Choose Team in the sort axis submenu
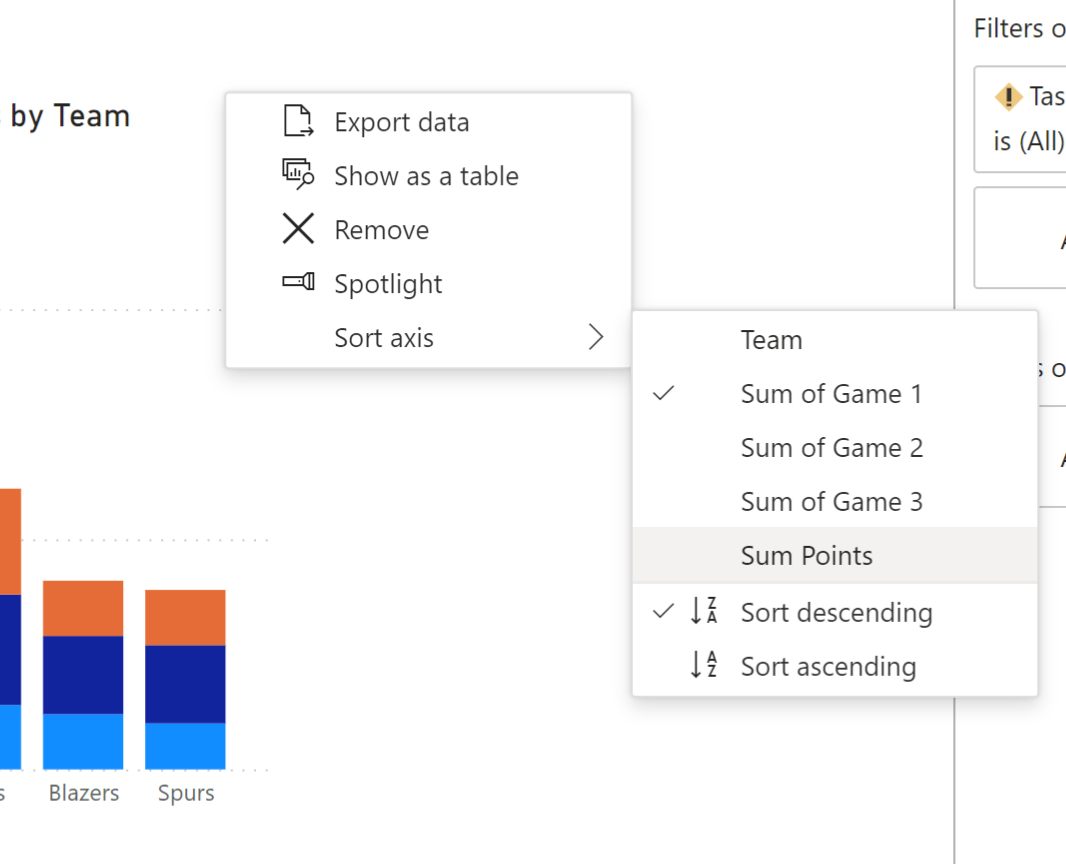The height and width of the screenshot is (864, 1066). tap(771, 340)
